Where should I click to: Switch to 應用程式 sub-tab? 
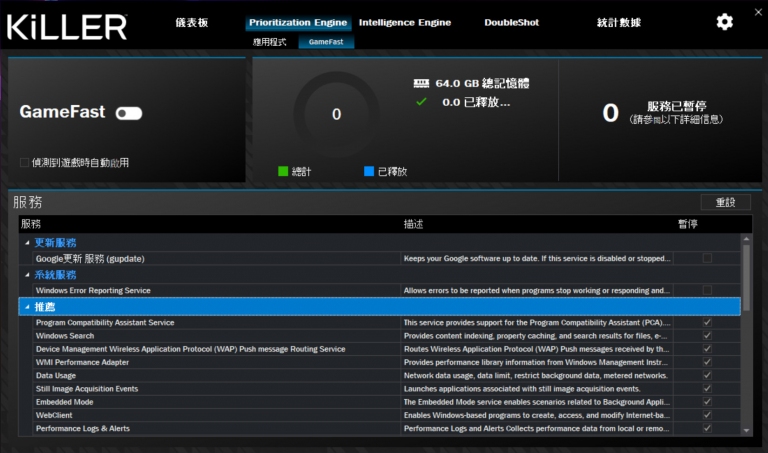[x=269, y=42]
